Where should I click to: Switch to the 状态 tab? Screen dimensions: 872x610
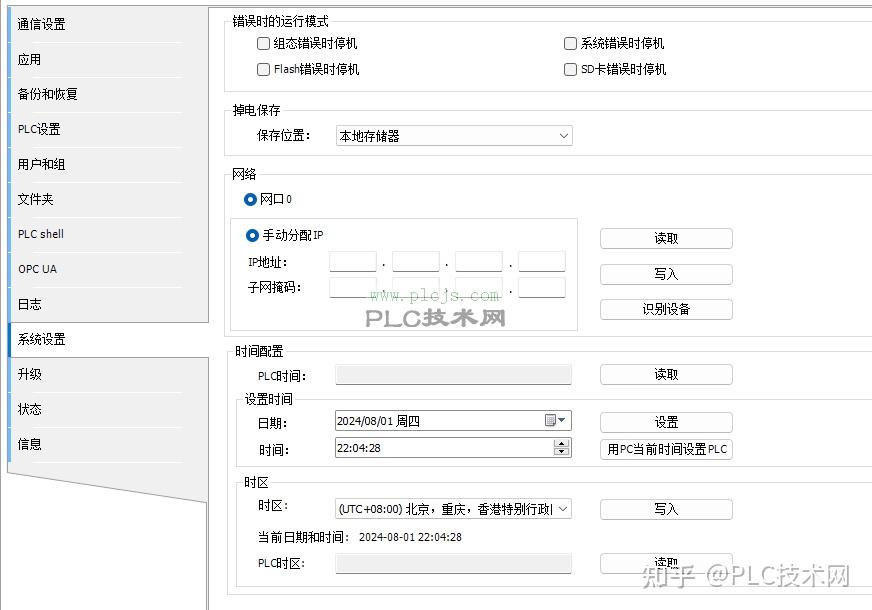[108, 409]
